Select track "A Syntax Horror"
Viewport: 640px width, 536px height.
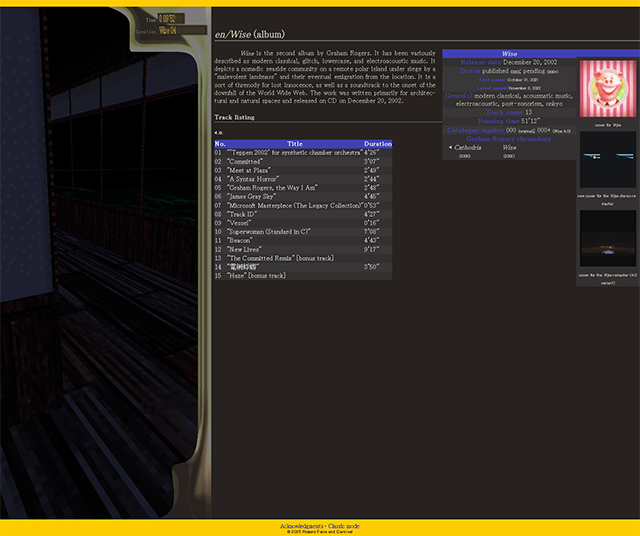coord(256,179)
